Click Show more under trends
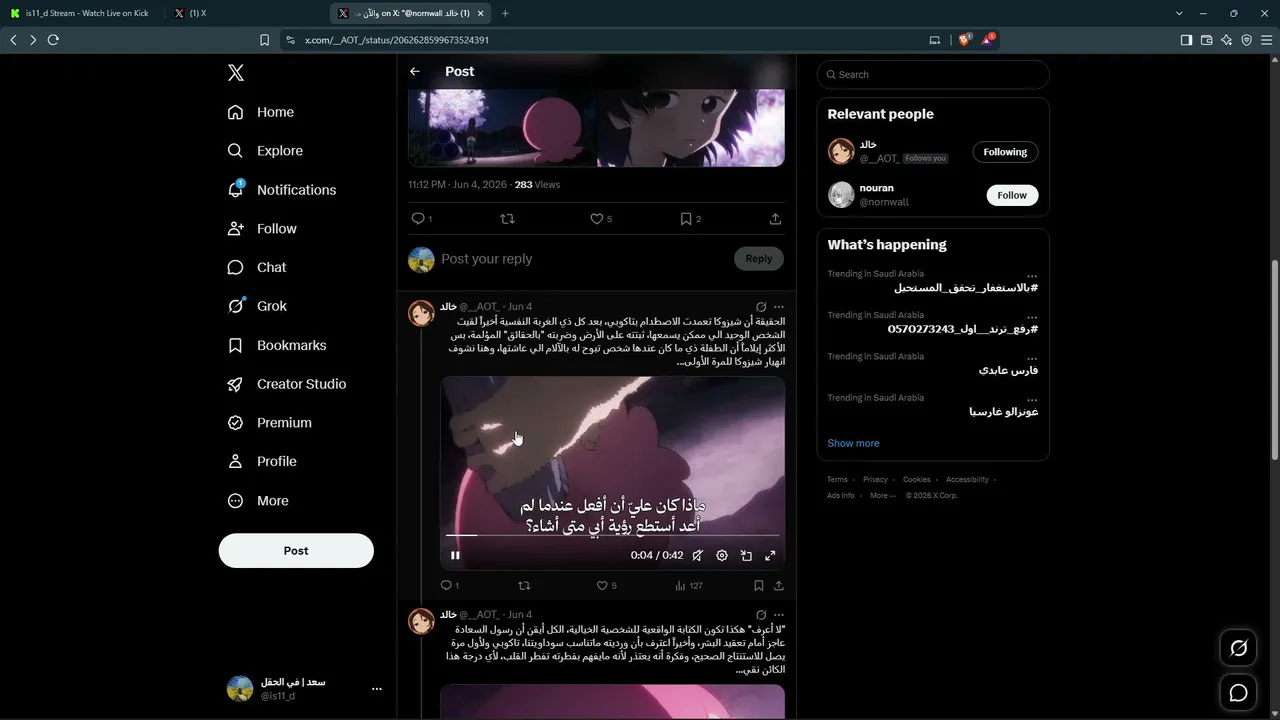Viewport: 1280px width, 720px height. point(853,443)
